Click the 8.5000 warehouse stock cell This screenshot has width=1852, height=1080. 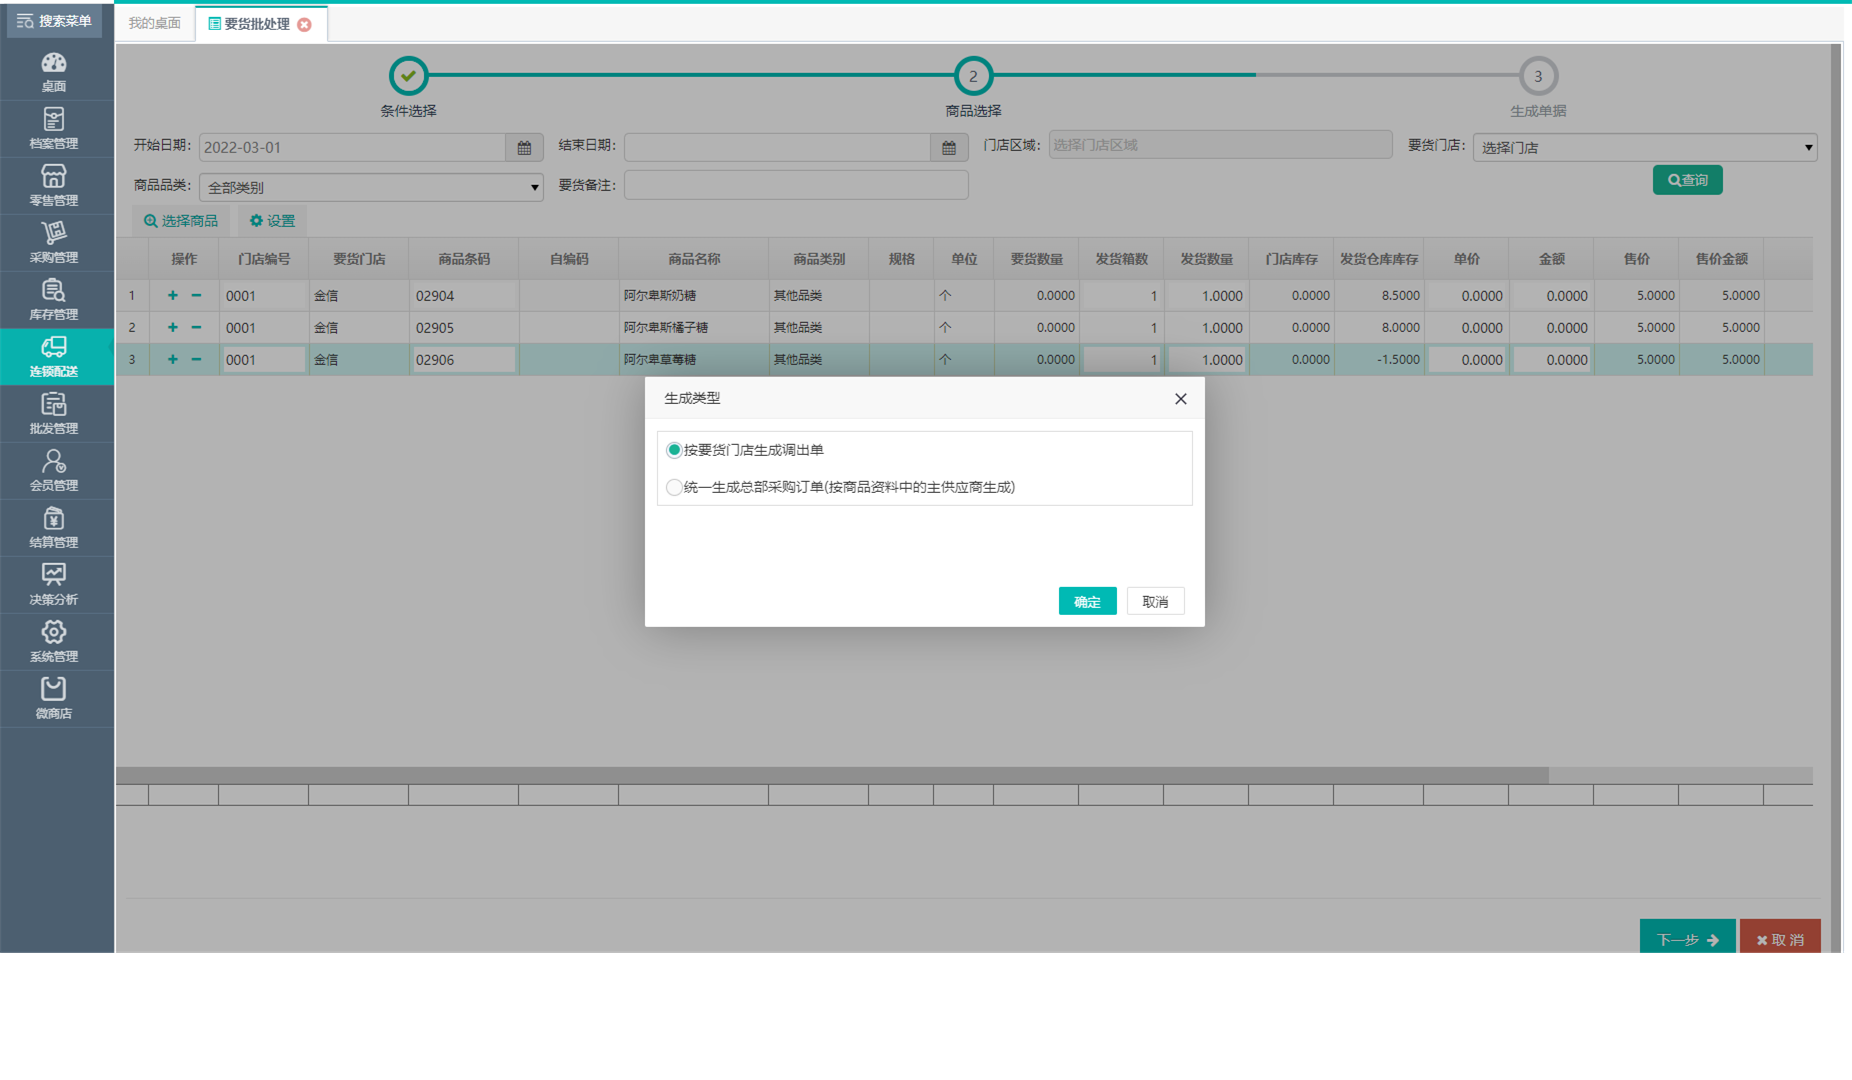pyautogui.click(x=1379, y=295)
